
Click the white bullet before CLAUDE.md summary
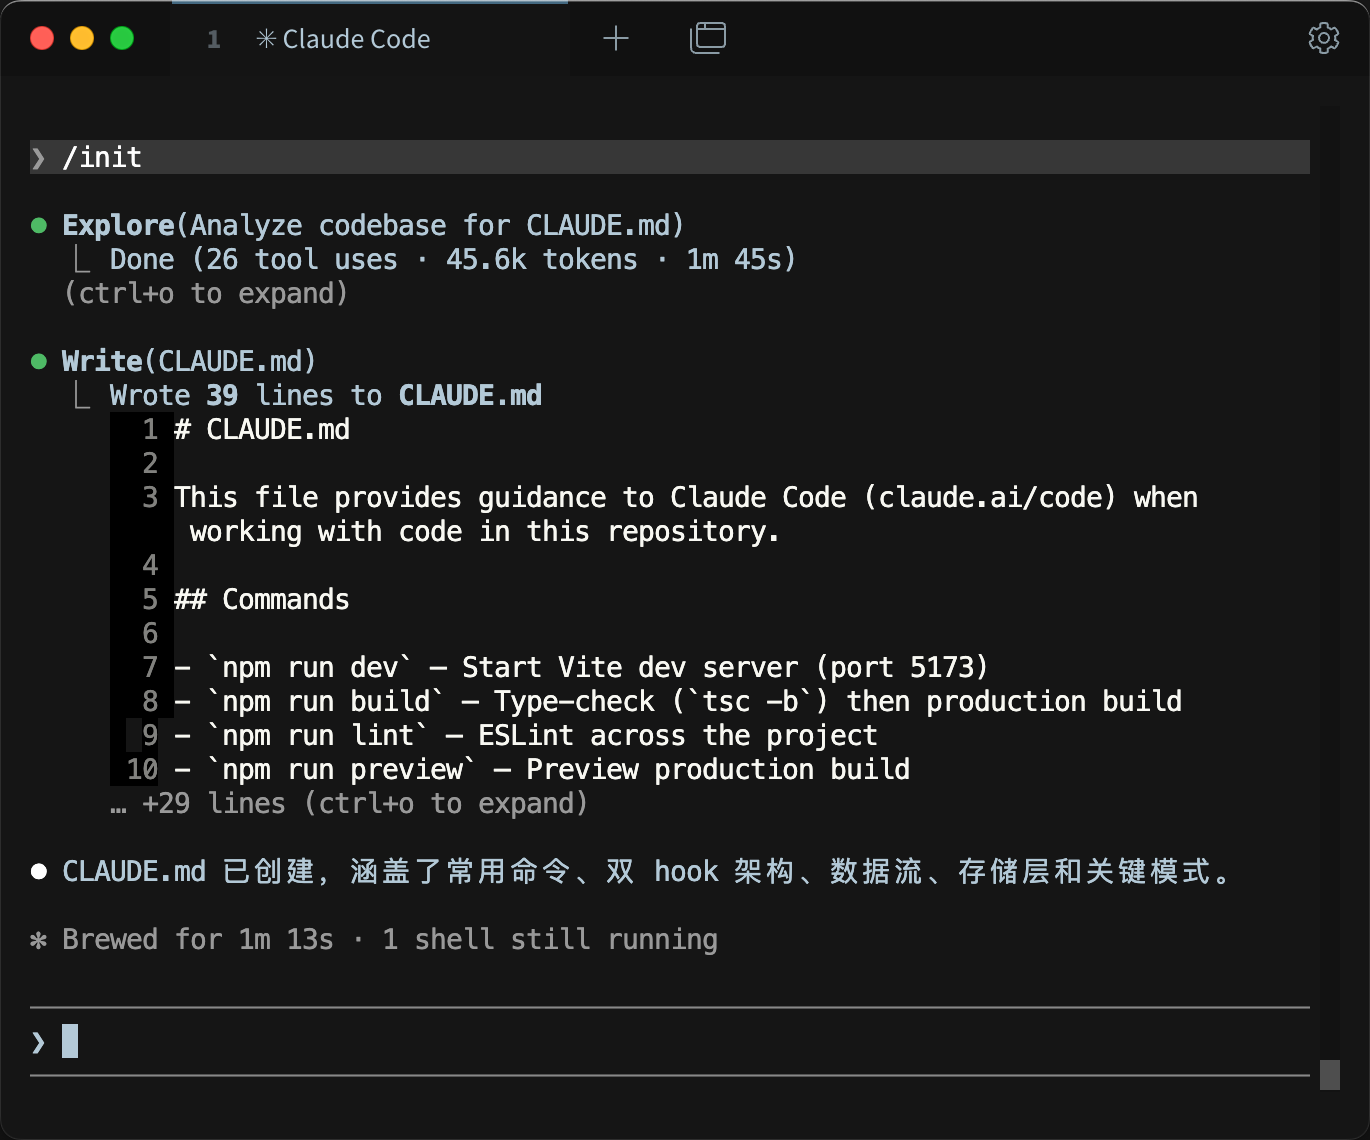[x=39, y=871]
